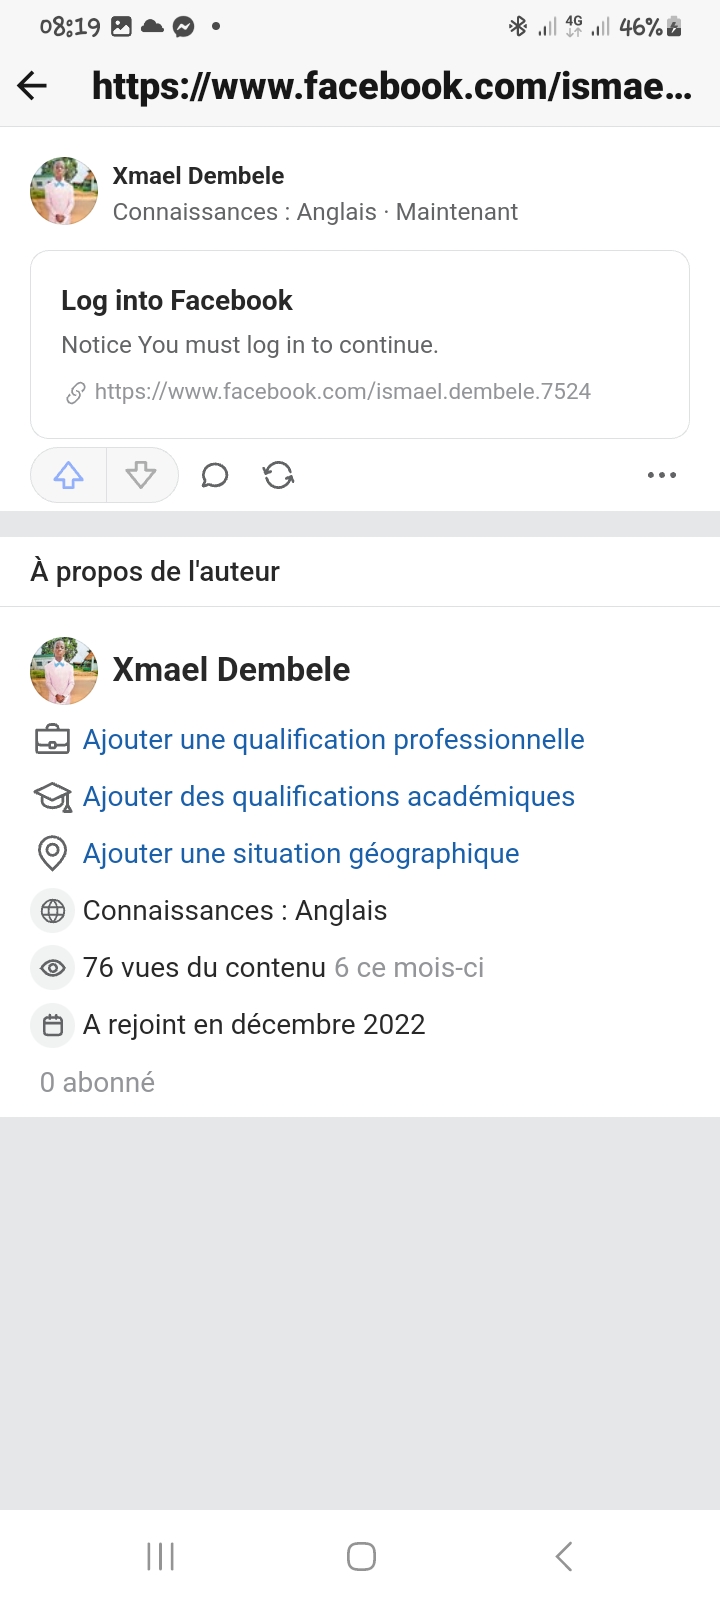Tap the large avatar in author section

pyautogui.click(x=64, y=671)
